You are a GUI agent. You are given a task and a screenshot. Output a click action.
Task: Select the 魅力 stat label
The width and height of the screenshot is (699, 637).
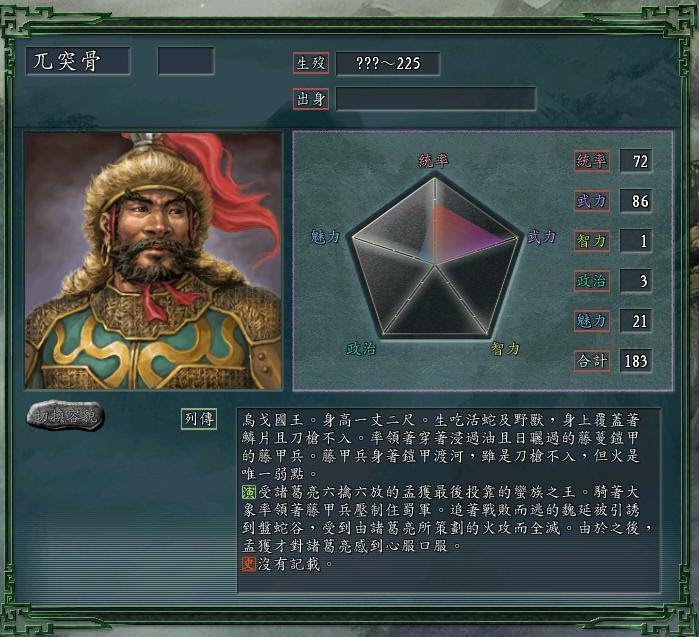[x=592, y=321]
